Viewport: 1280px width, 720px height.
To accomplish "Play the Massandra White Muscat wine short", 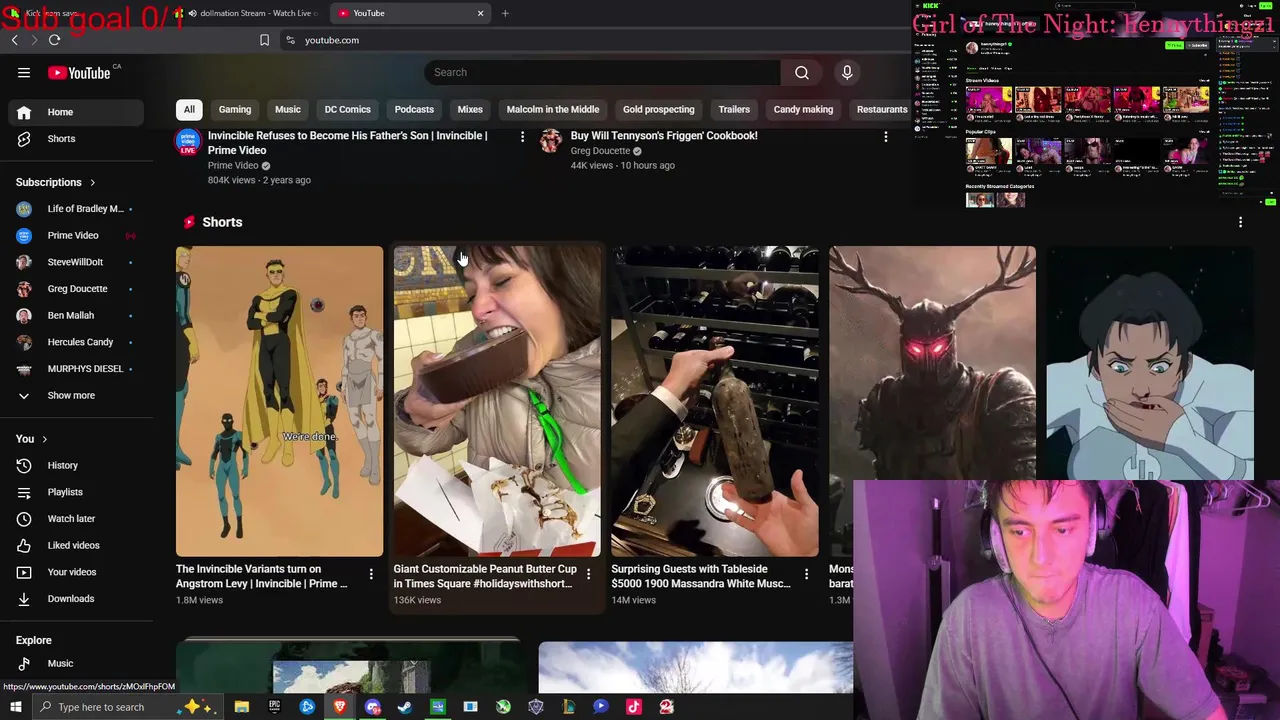I will (715, 401).
